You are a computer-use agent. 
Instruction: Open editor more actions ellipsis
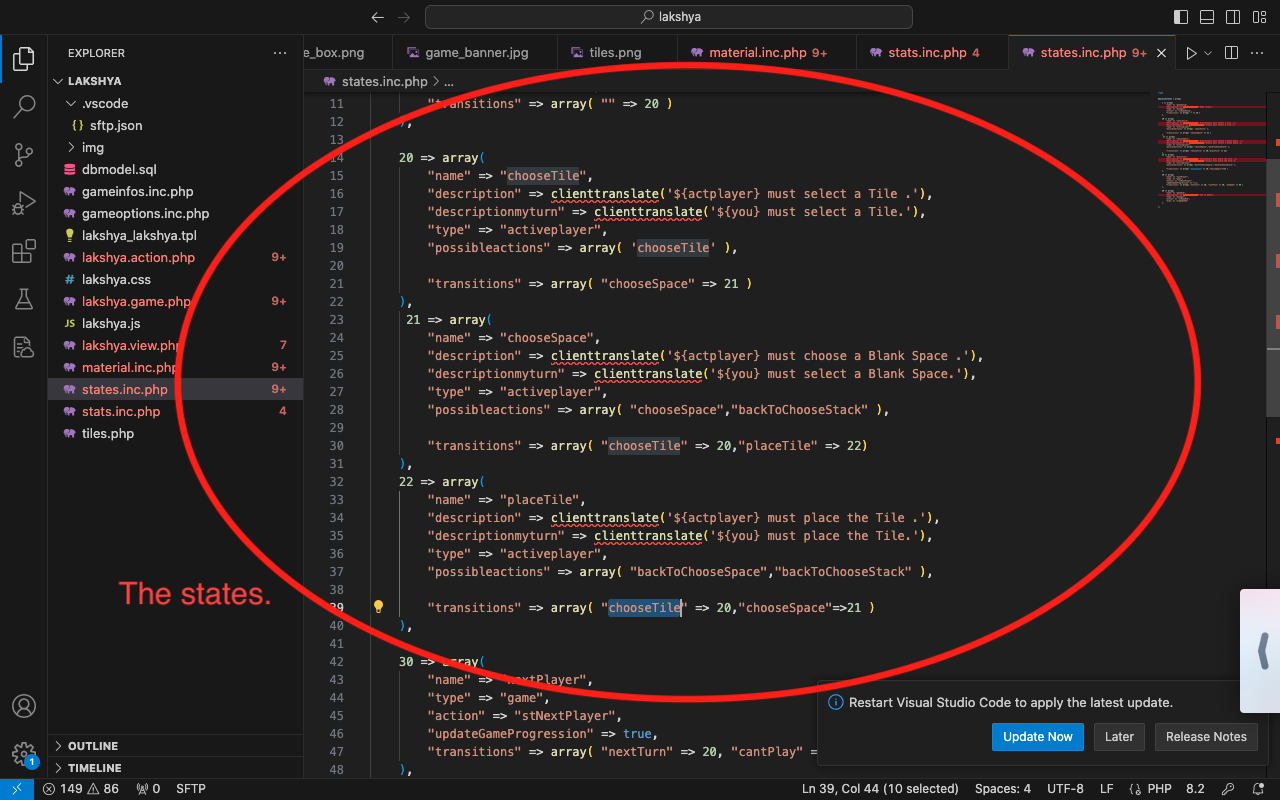(1258, 53)
